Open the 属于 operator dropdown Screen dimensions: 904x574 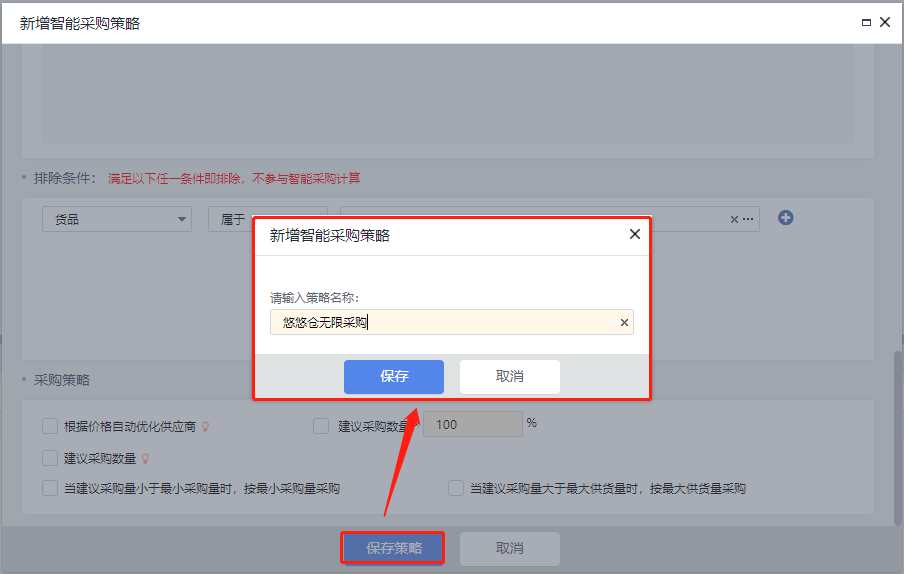point(230,219)
